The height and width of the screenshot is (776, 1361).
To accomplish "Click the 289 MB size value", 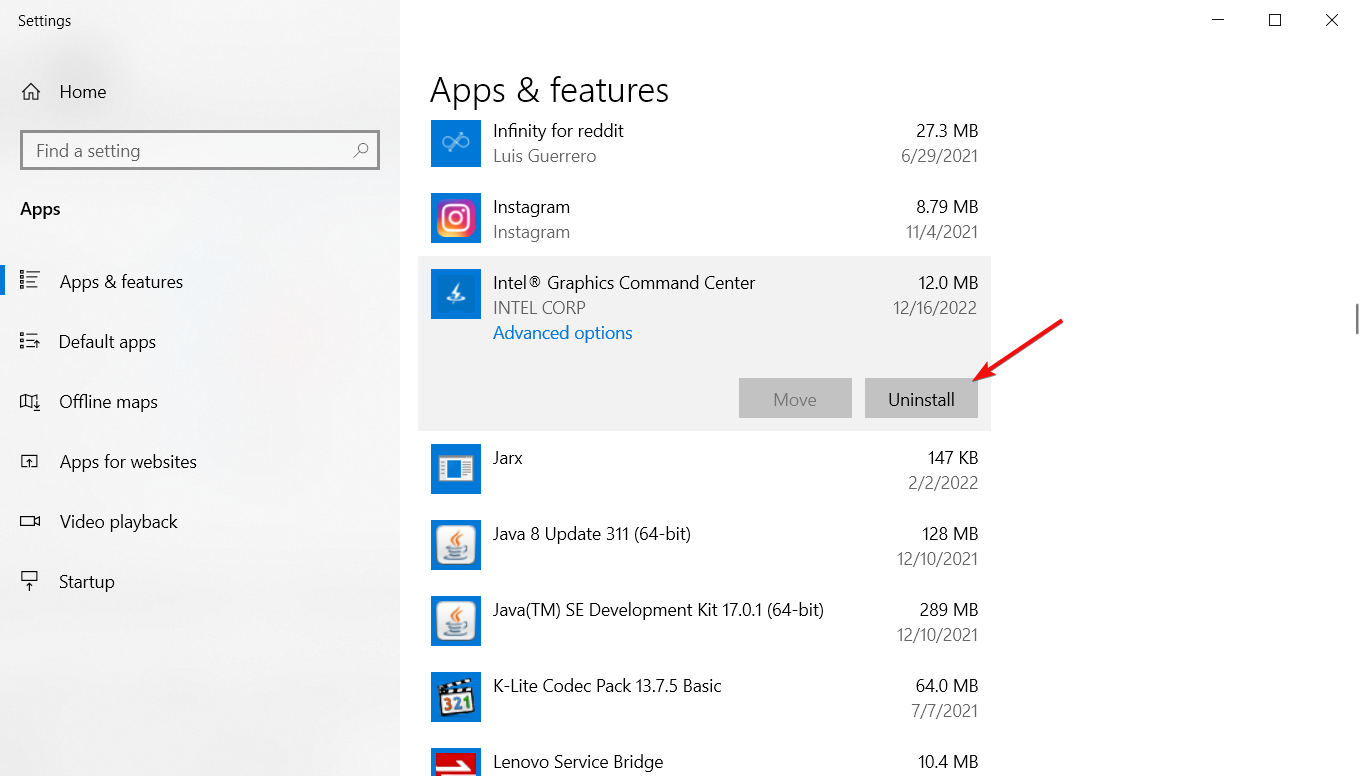I will (949, 610).
